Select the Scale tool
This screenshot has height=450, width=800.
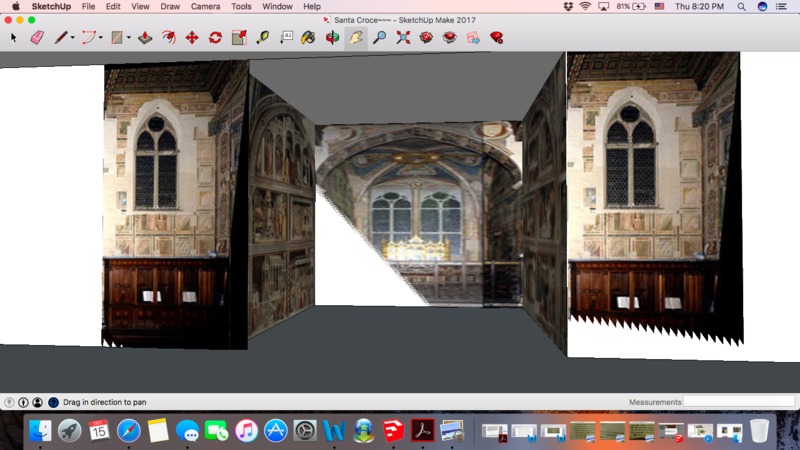click(x=239, y=38)
